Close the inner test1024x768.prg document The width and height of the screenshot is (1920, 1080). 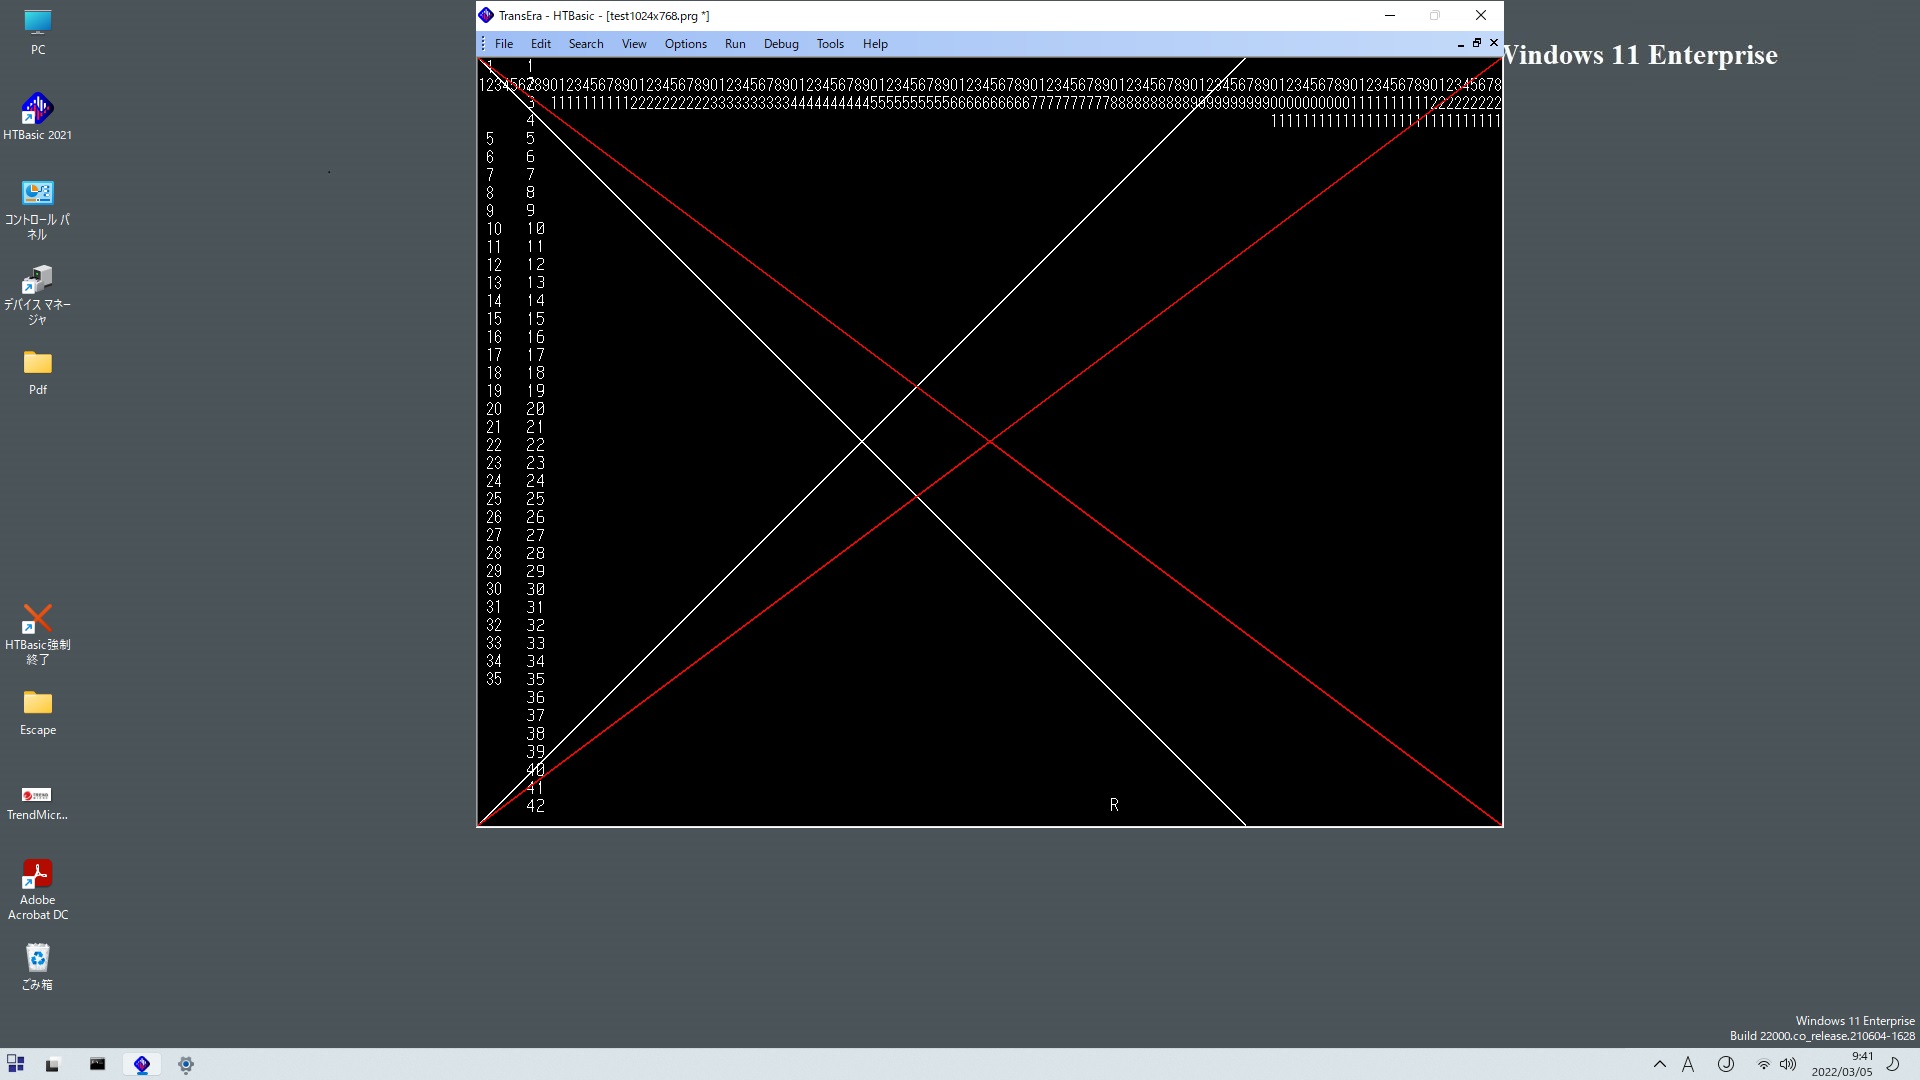pos(1494,43)
